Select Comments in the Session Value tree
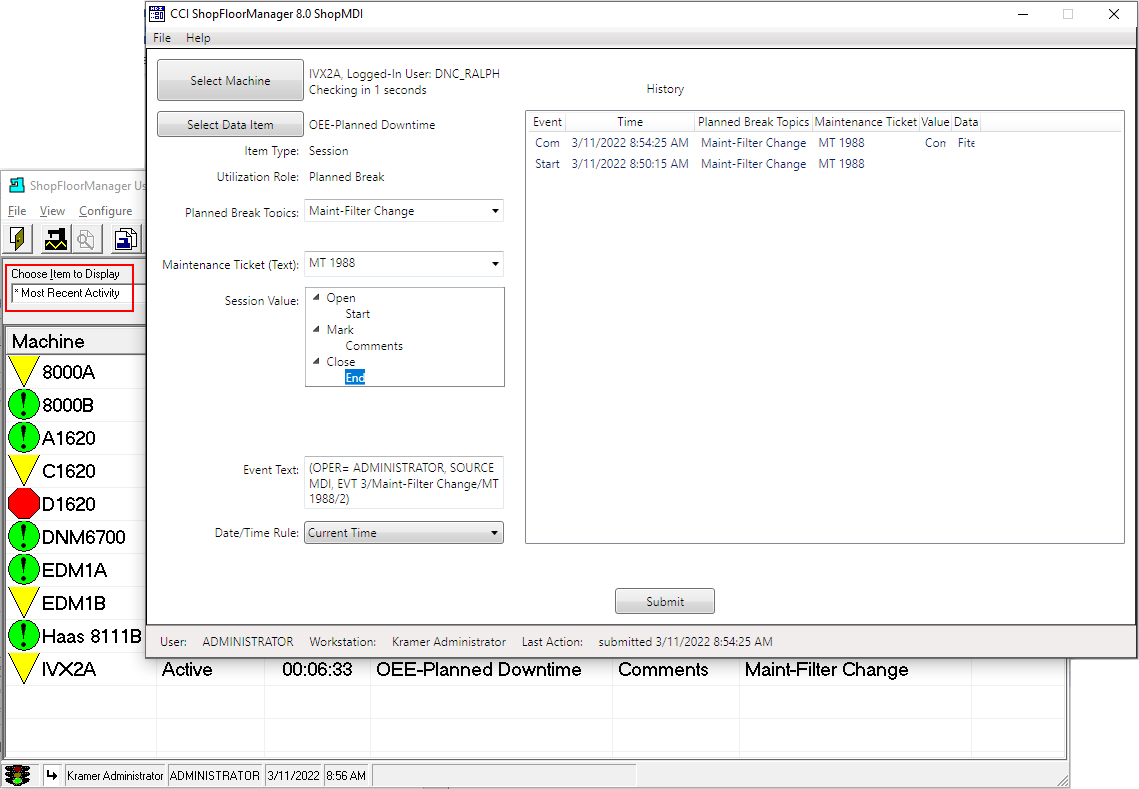This screenshot has width=1139, height=789. point(374,346)
